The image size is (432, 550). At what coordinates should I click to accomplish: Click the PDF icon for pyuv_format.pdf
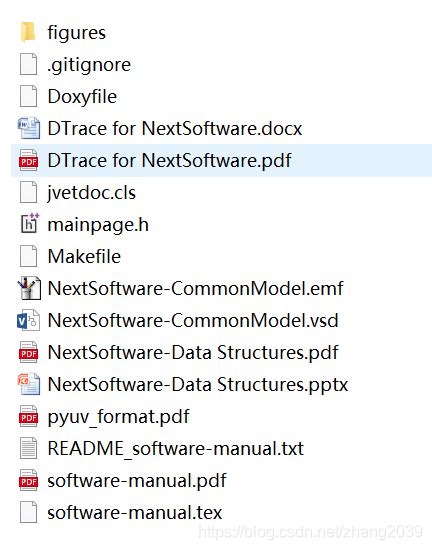tap(28, 417)
